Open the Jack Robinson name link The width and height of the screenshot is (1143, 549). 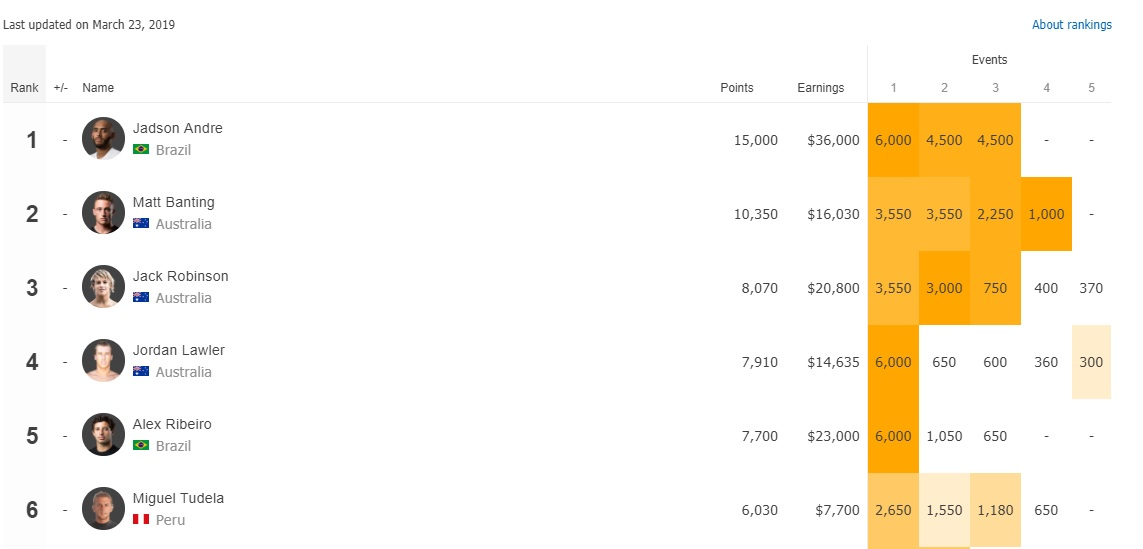click(181, 276)
